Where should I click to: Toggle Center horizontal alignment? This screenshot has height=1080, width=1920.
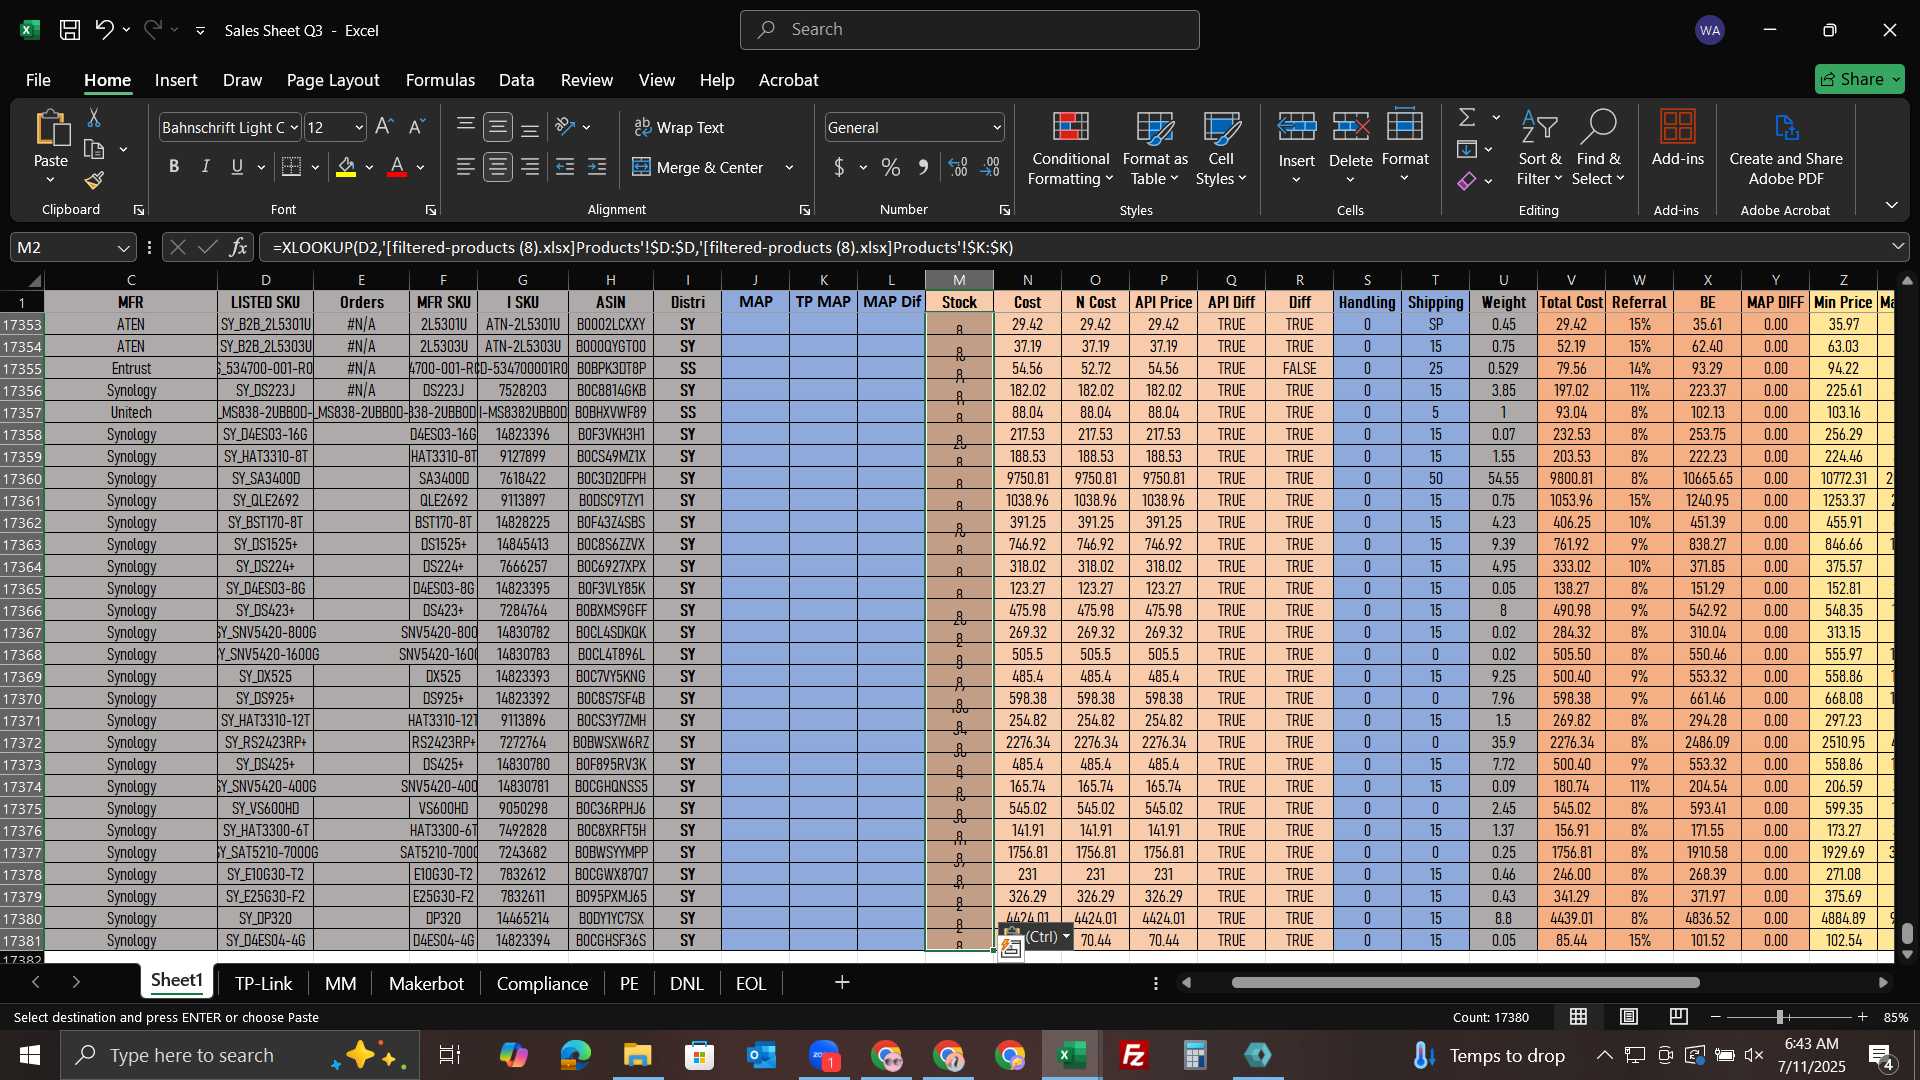(x=498, y=167)
